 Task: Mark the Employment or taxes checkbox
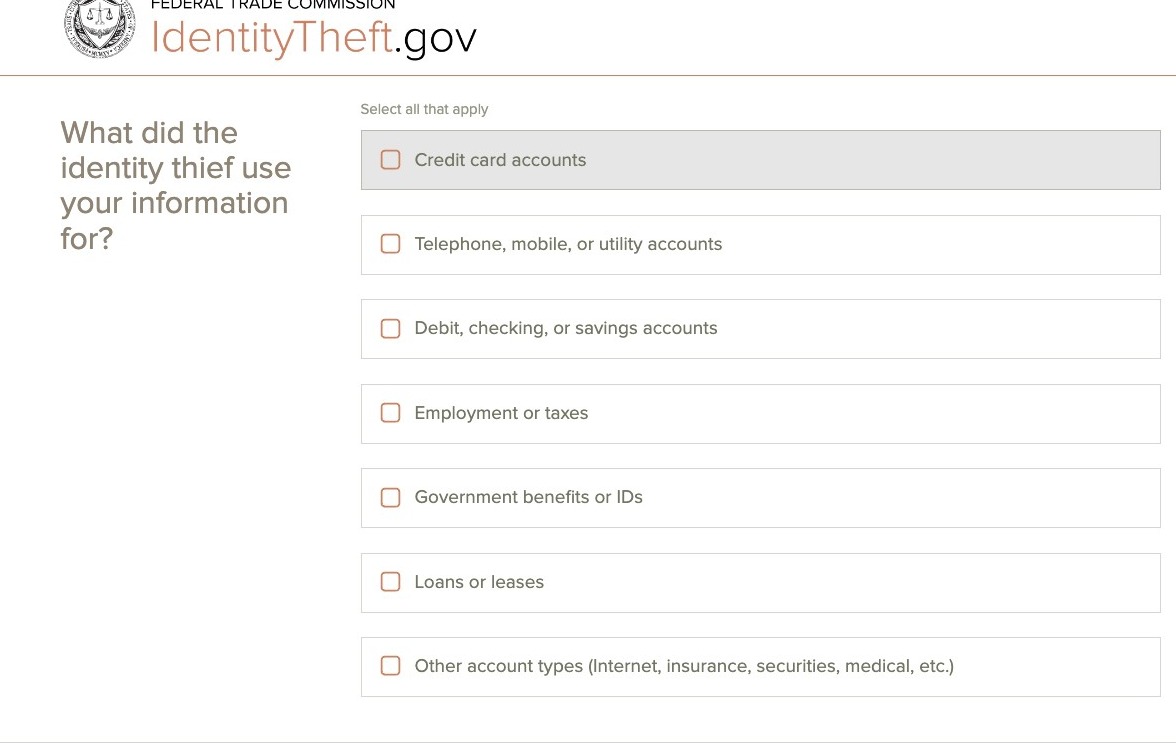pos(391,413)
